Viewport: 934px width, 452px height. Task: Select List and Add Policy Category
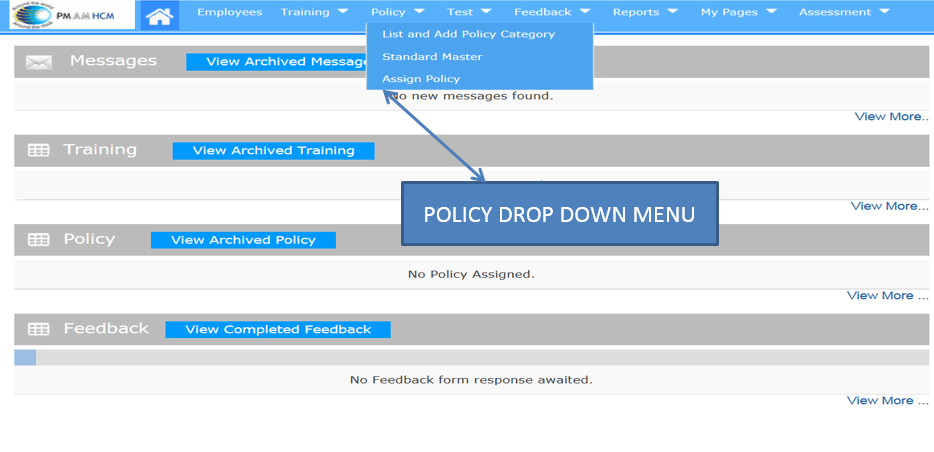[468, 35]
